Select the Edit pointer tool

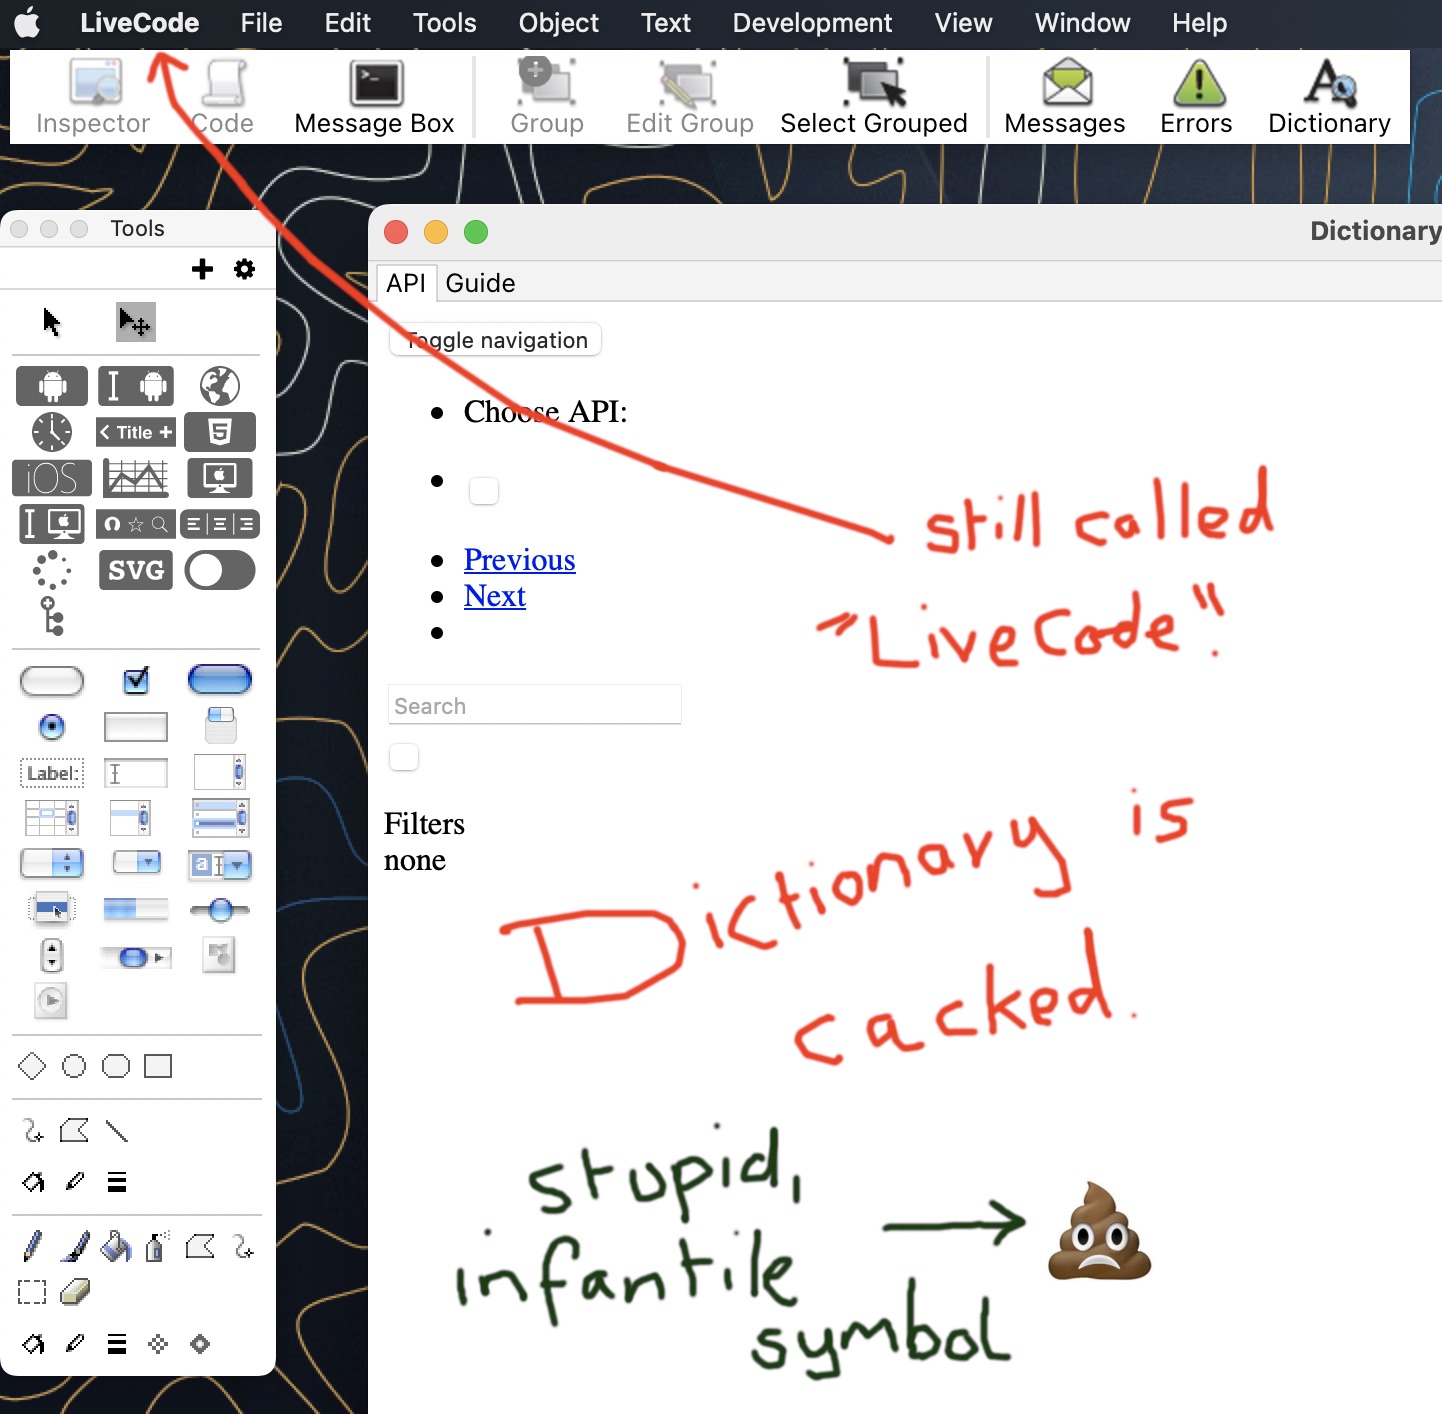coord(135,322)
